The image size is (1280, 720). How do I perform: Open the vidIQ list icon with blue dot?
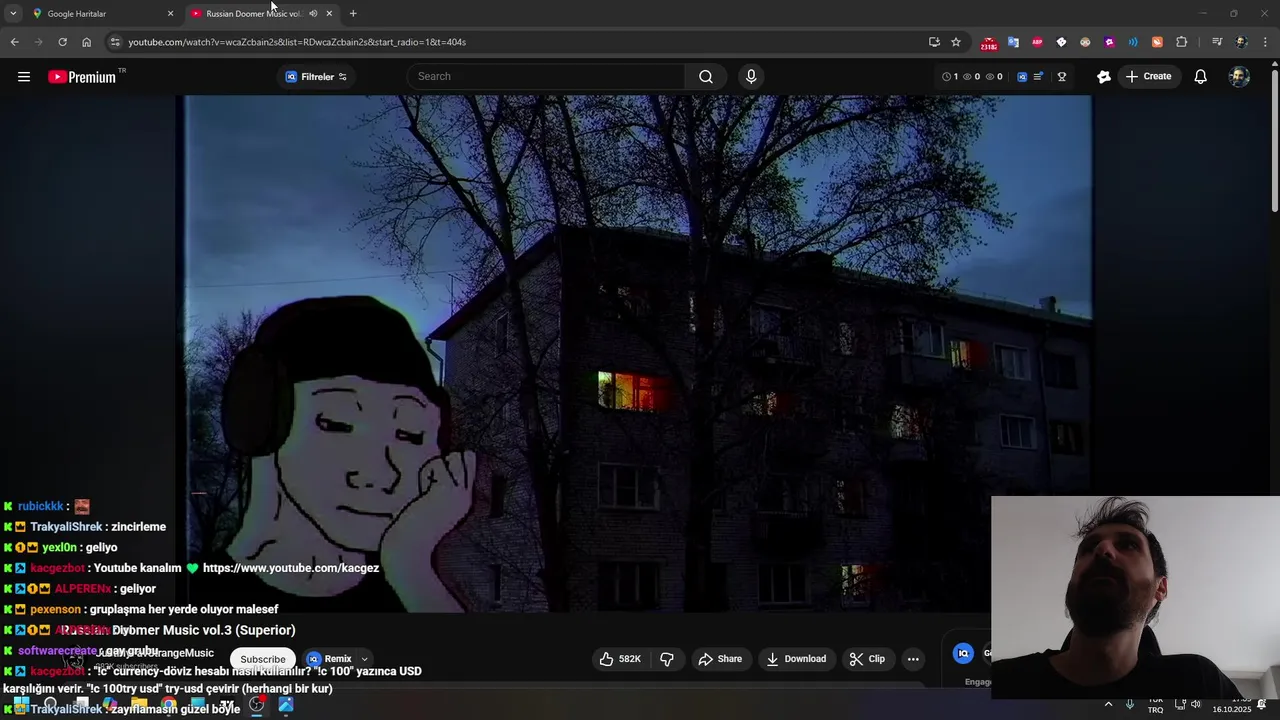[x=1039, y=76]
